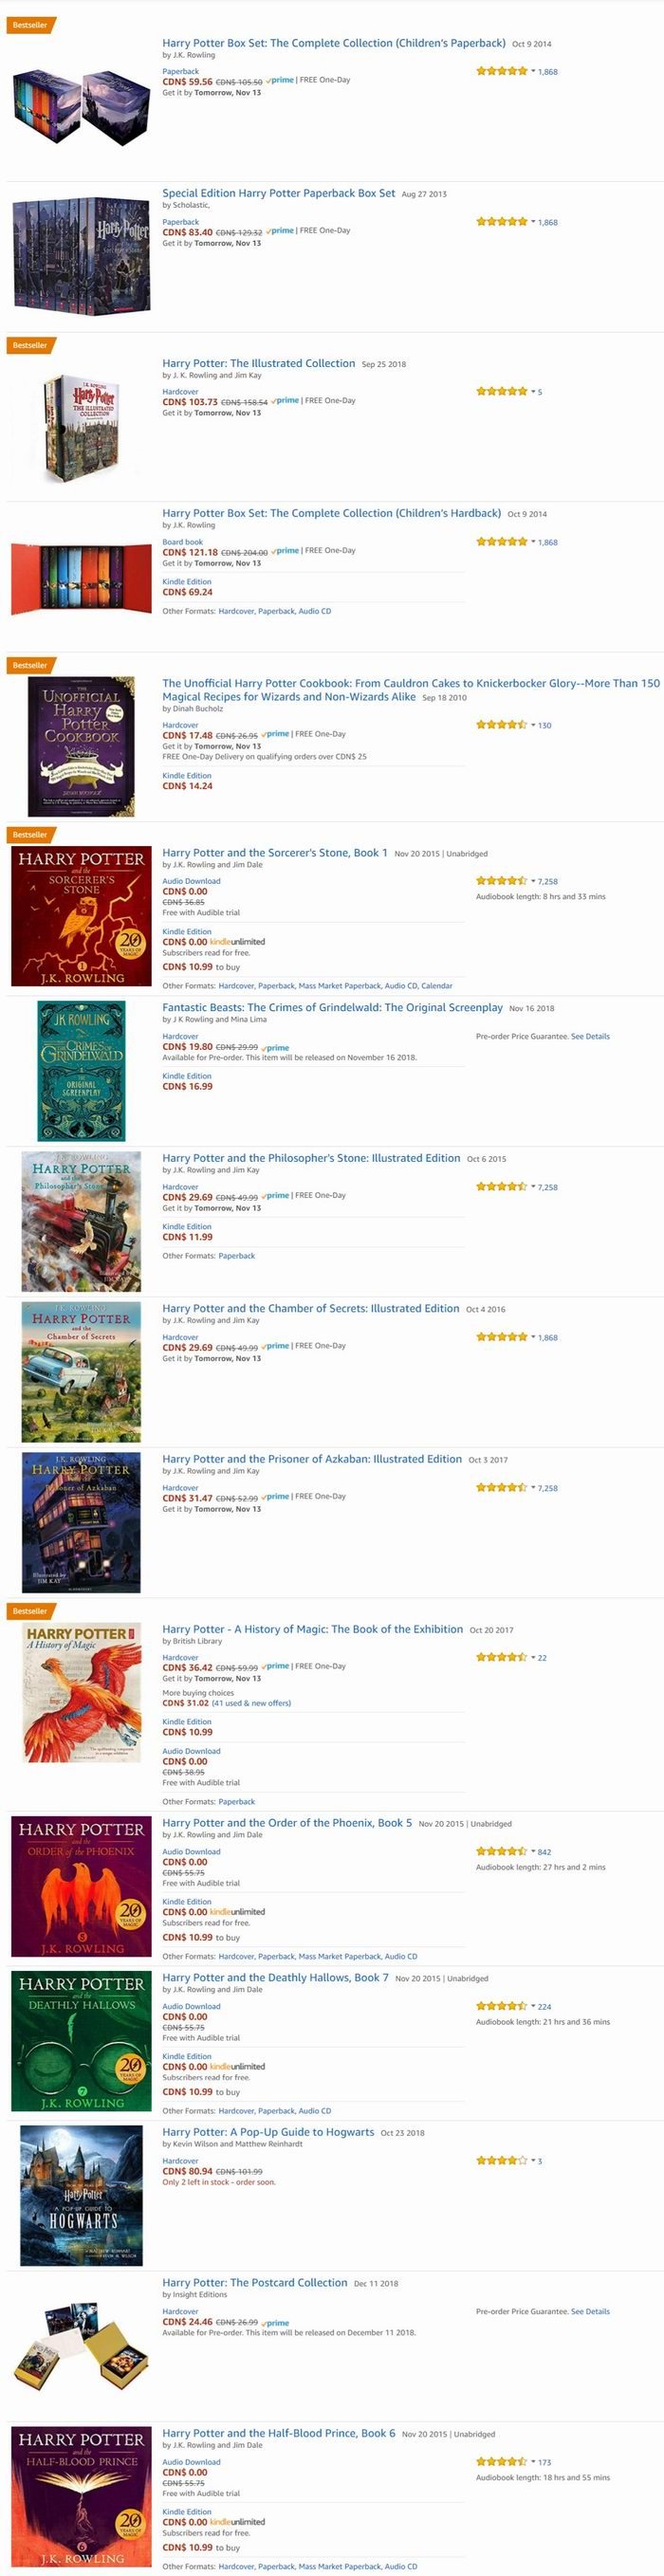
Task: Expand the rating arrow for Half-Blood Prince, Book 6
Action: pyautogui.click(x=533, y=2461)
